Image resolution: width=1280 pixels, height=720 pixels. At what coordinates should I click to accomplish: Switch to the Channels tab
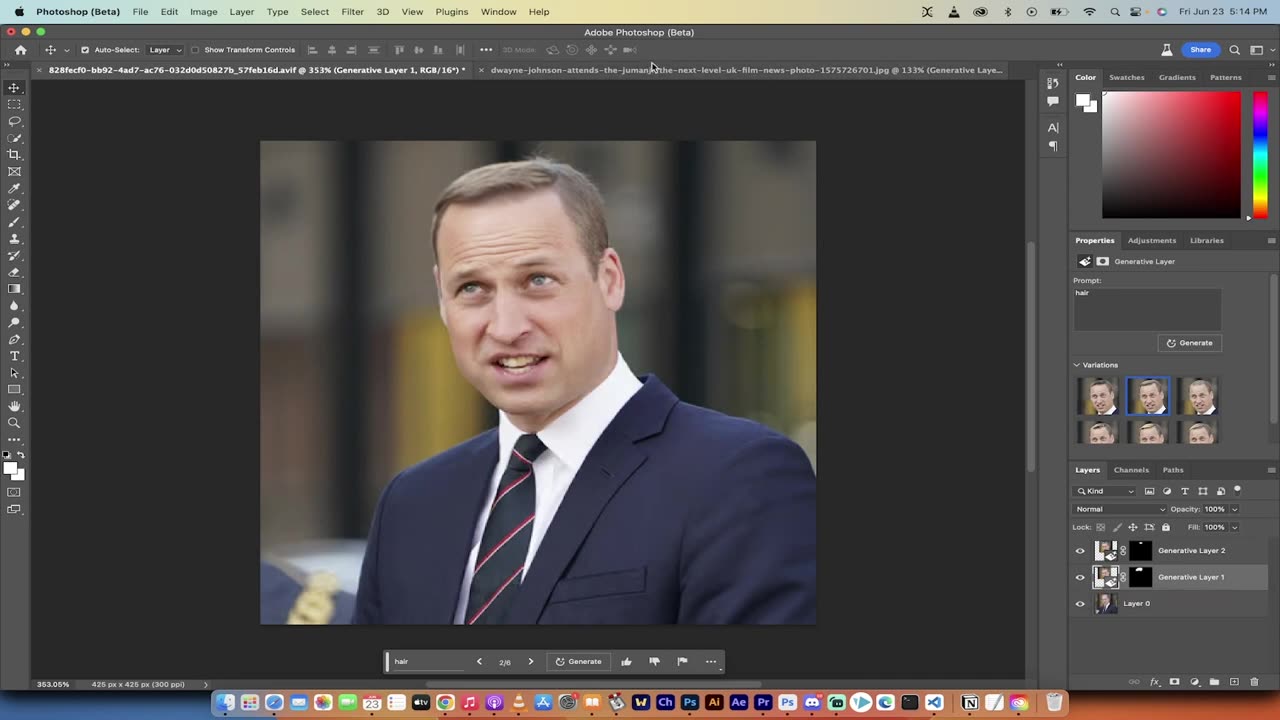1131,470
